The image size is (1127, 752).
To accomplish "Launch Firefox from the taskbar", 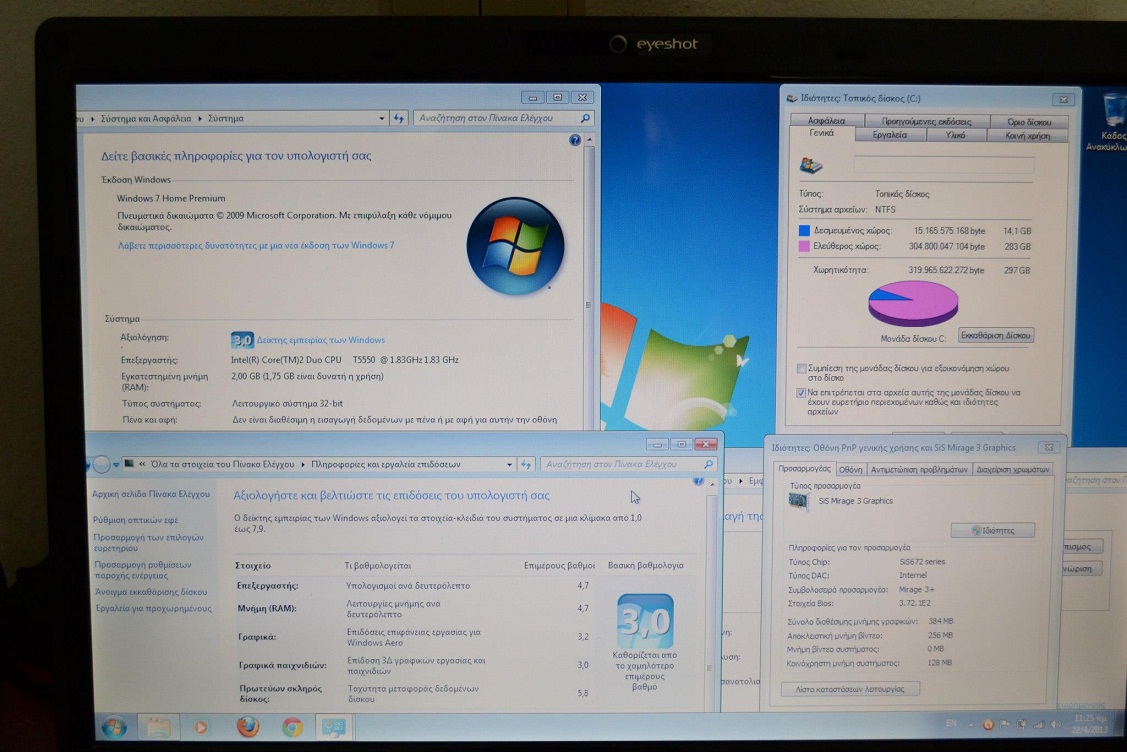I will pyautogui.click(x=248, y=727).
